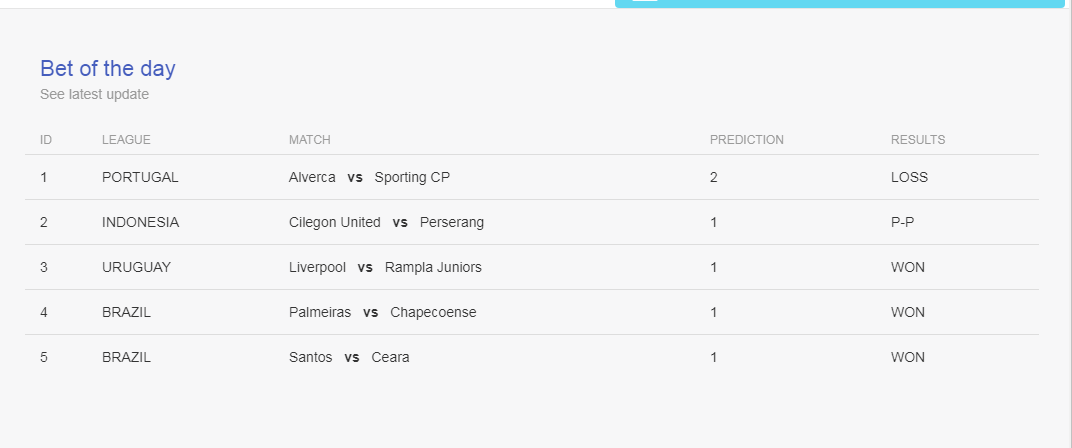1072x448 pixels.
Task: Select the ID column header
Action: pos(46,140)
